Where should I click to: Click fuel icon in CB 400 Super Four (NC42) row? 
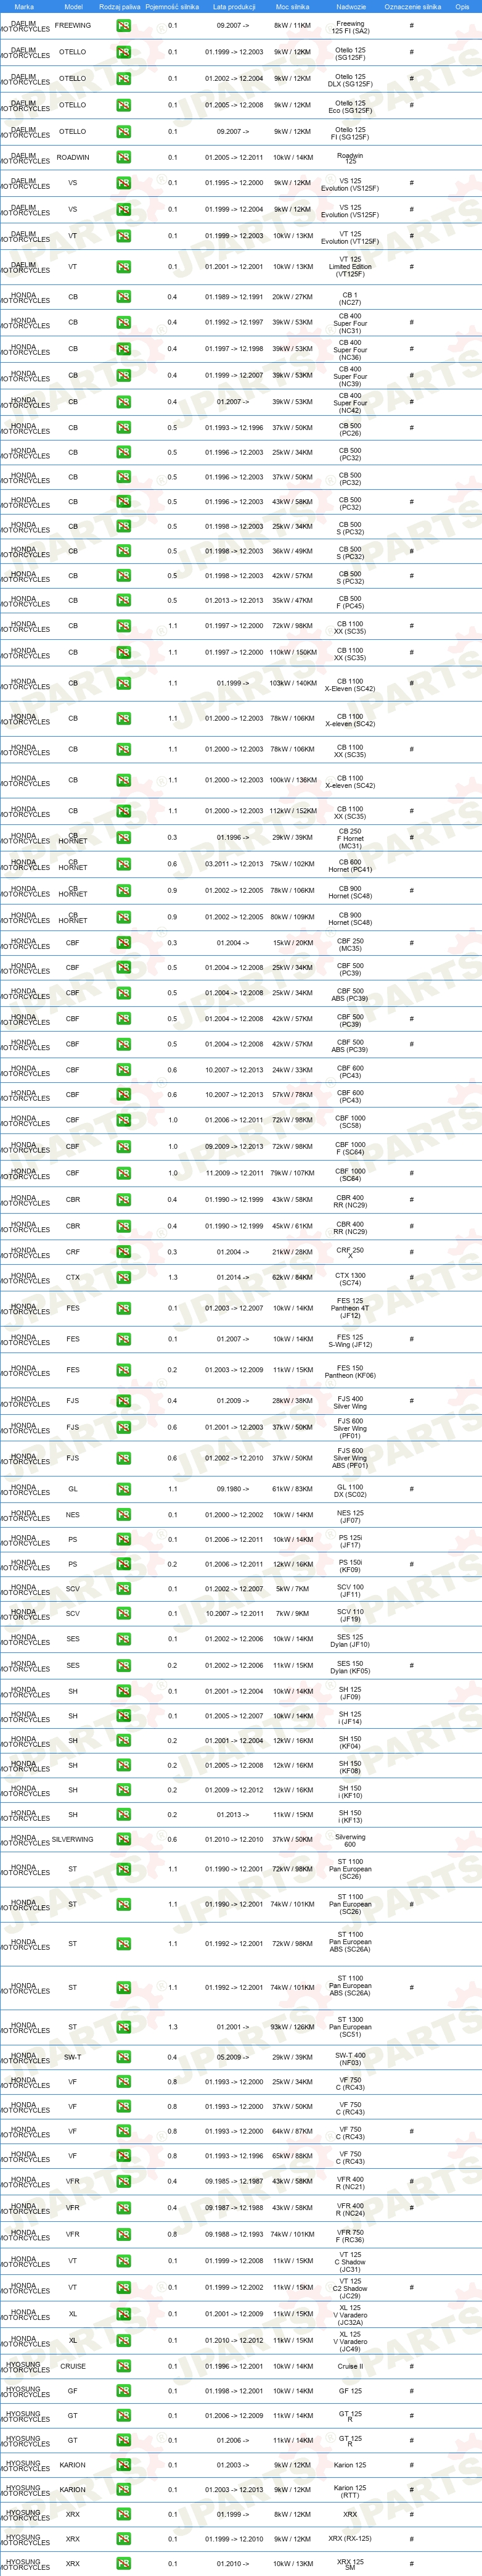[123, 402]
